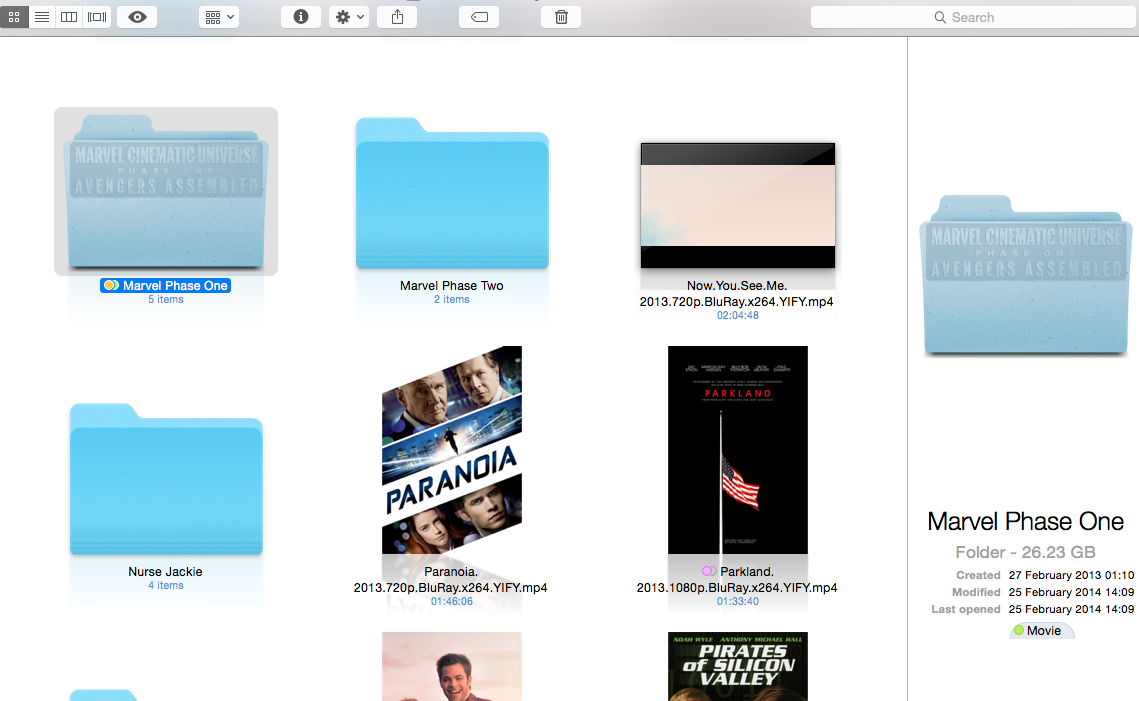
Task: Select the Marvel Phase One folder icon
Action: [x=166, y=191]
